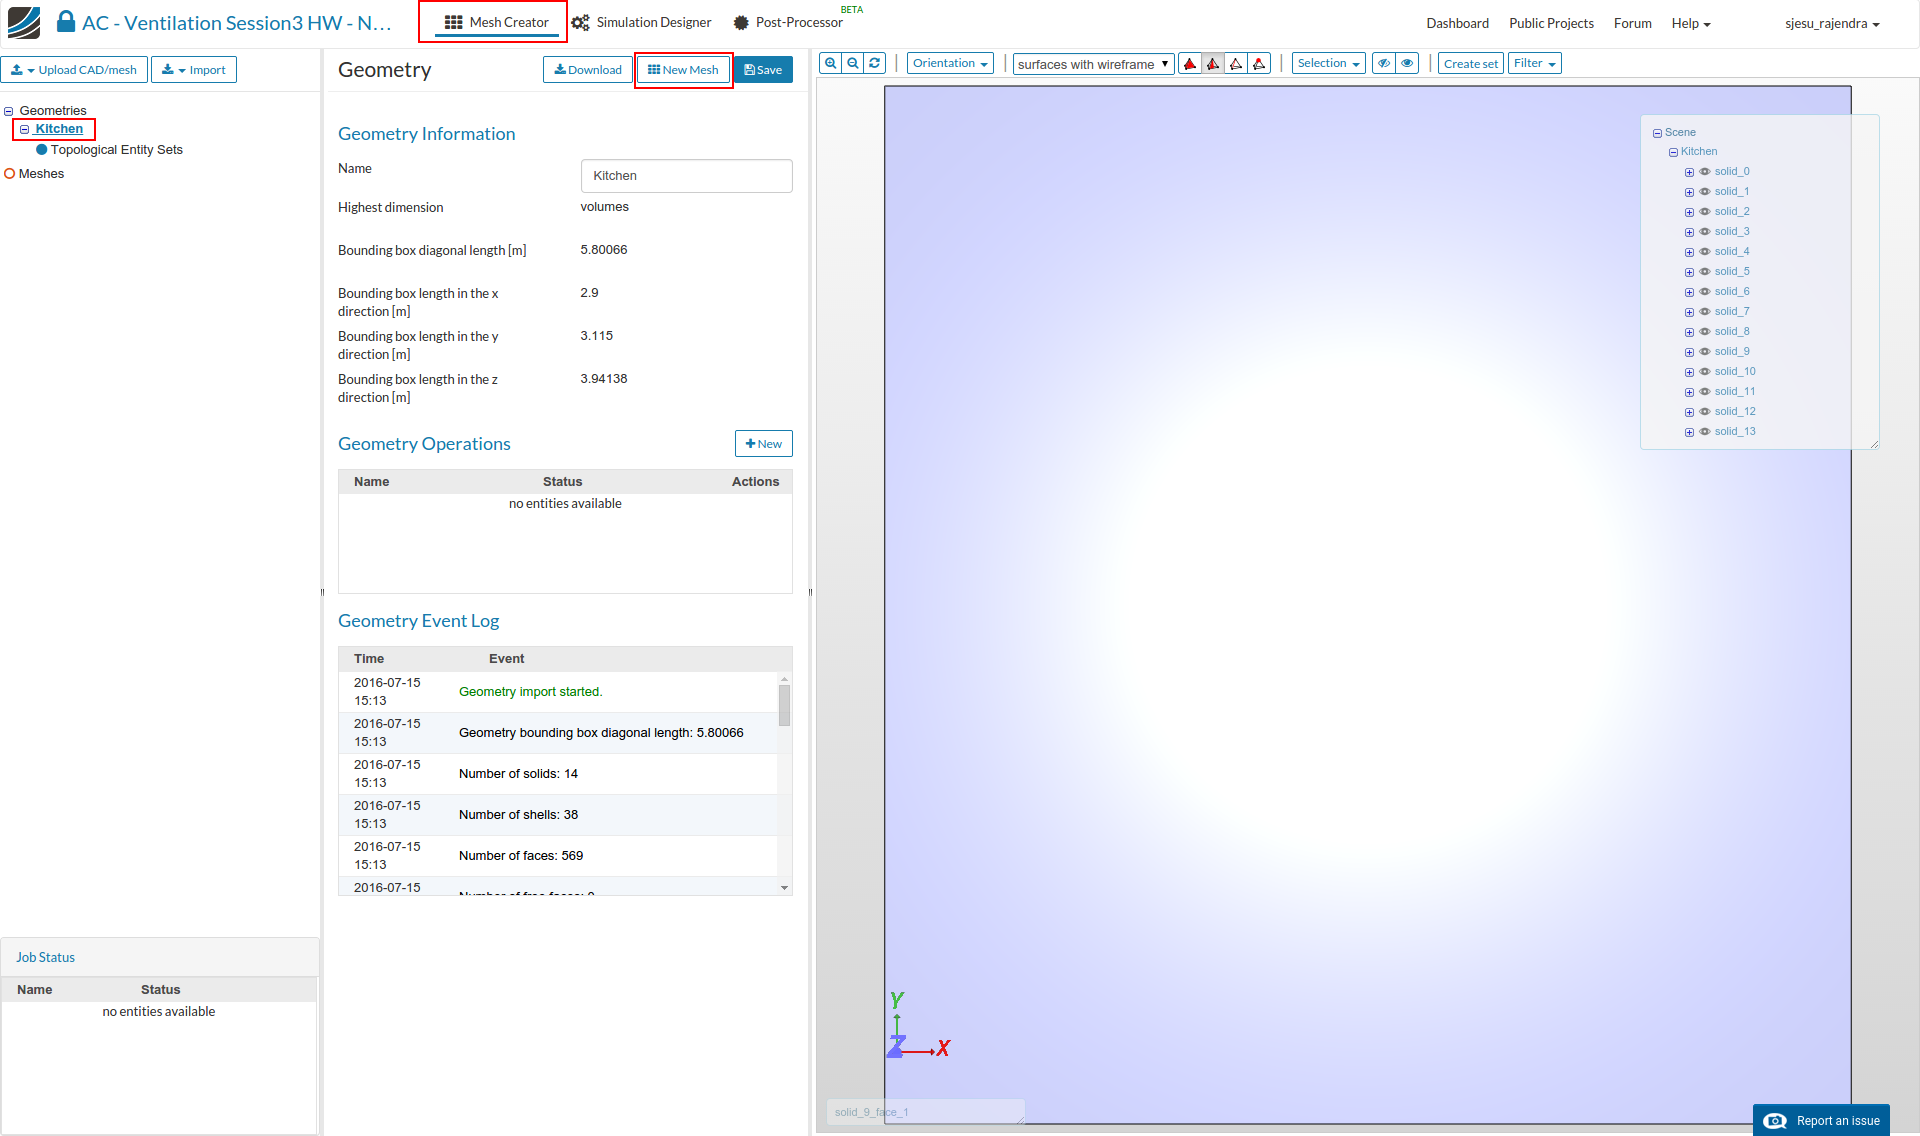This screenshot has height=1136, width=1920.
Task: Click the New Mesh button
Action: [x=684, y=70]
